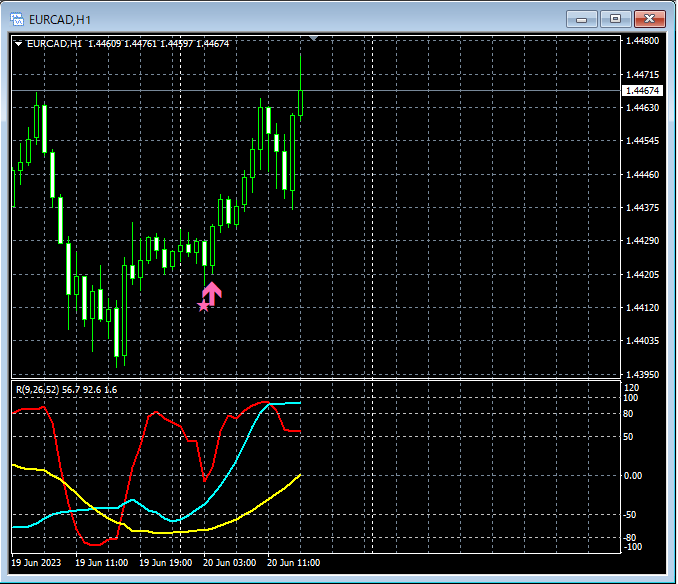The width and height of the screenshot is (678, 584).
Task: Click the pink up-arrow signal marker
Action: (x=212, y=294)
